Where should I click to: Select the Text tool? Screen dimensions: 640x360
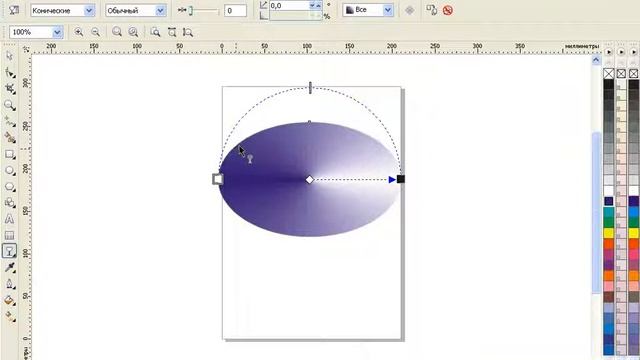(x=9, y=219)
